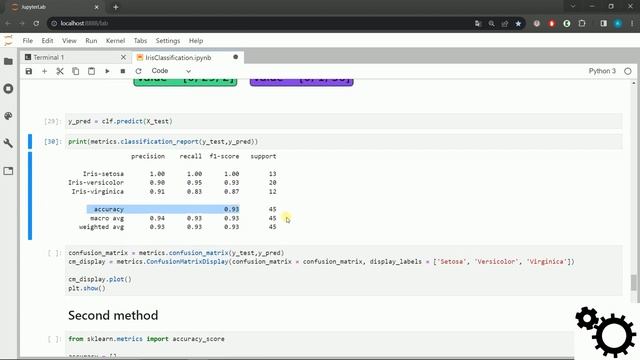
Task: Save the notebook with the floppy disk icon
Action: (29, 71)
